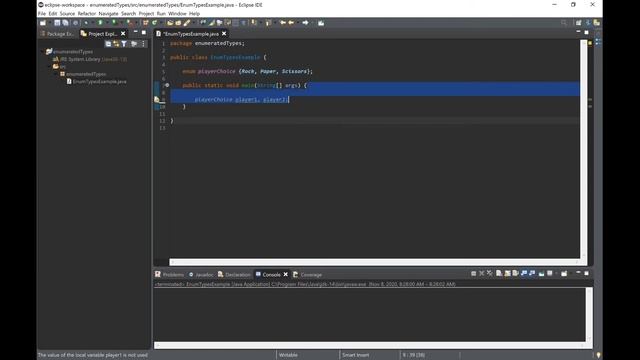Click the filter funnel icon in Project Explorer
Screen dimensions: 640x360
124,44
